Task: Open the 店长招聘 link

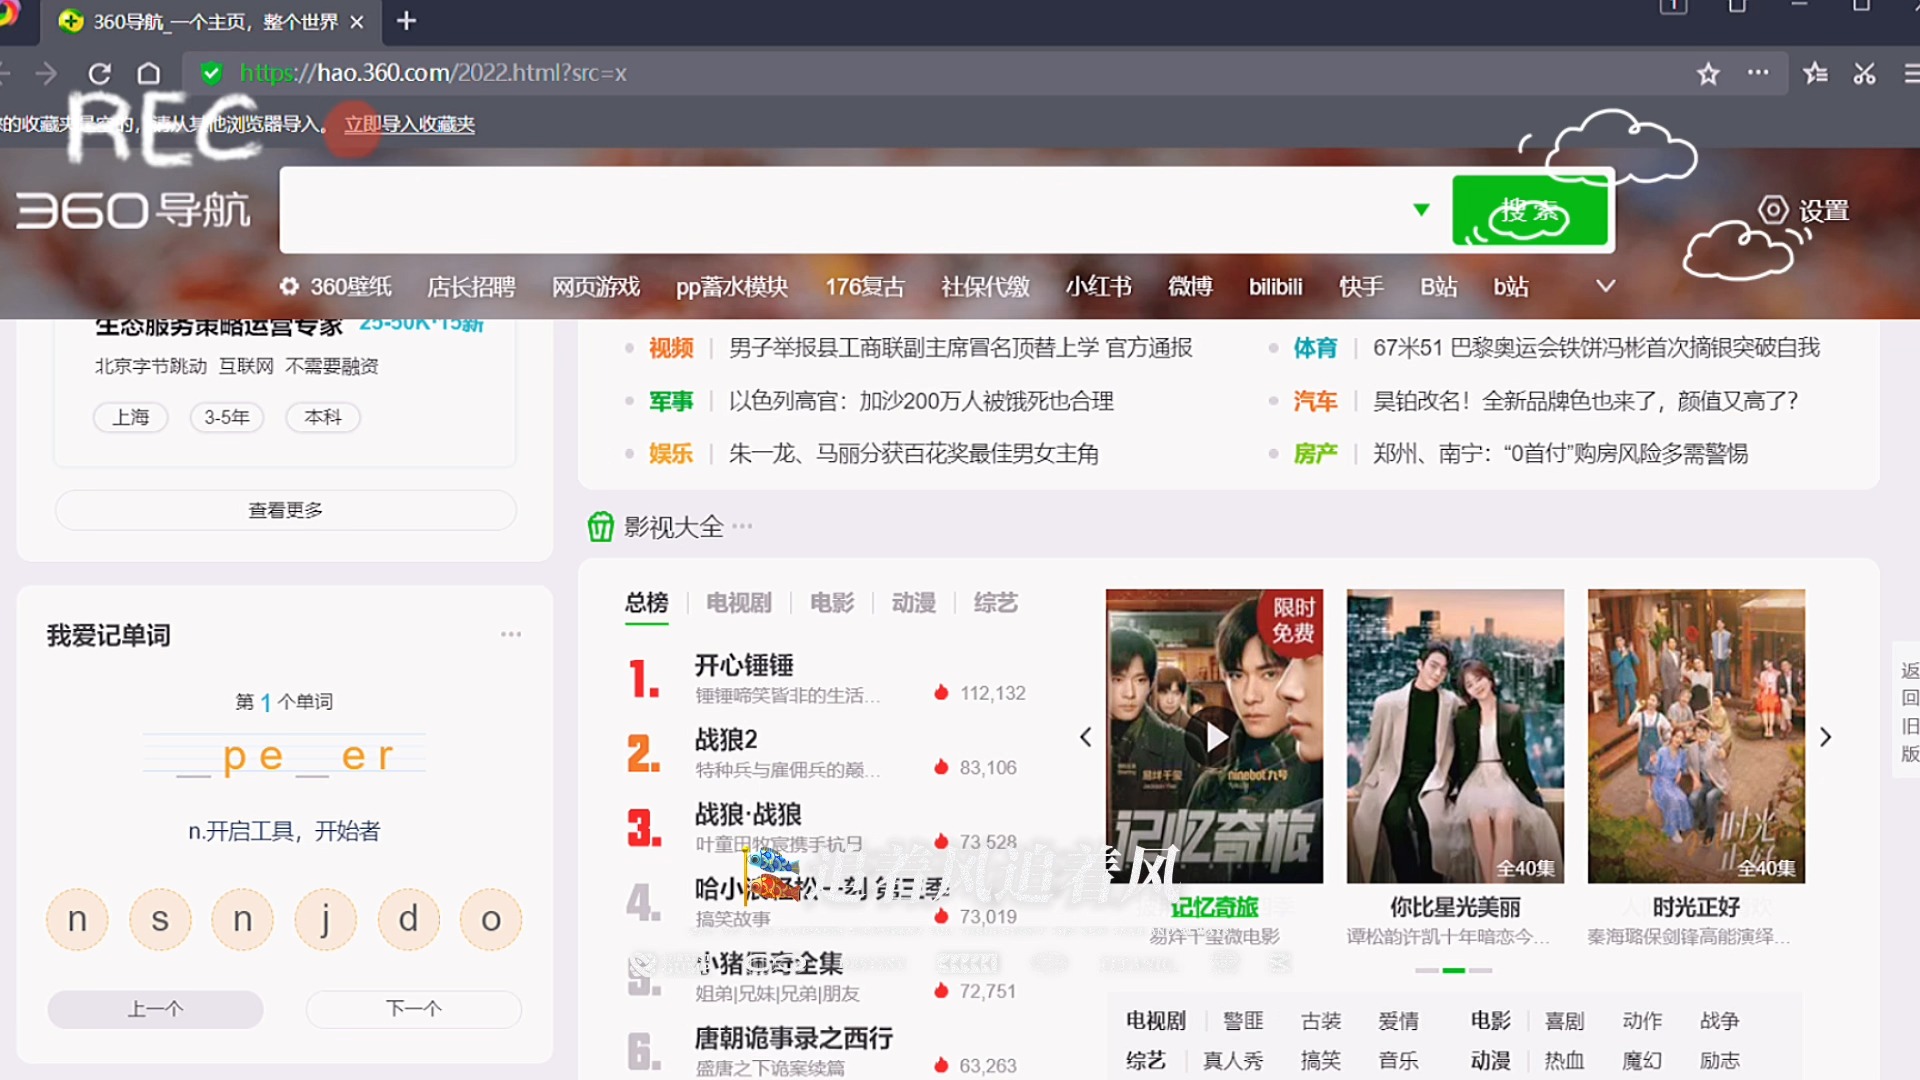Action: pos(471,287)
